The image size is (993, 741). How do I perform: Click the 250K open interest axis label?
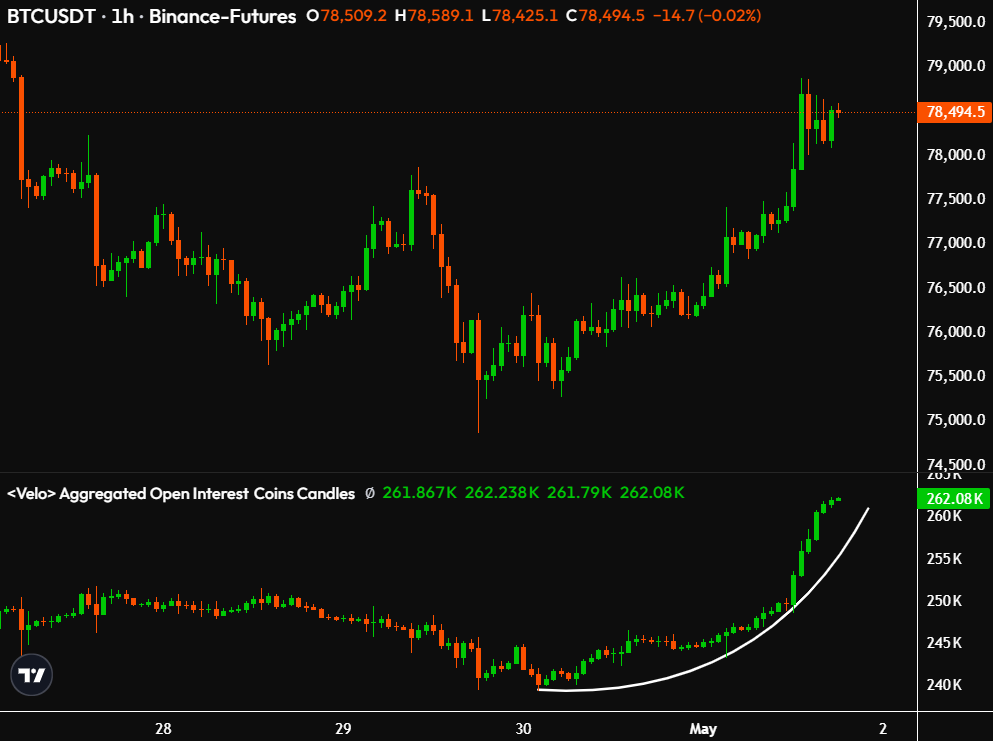944,600
